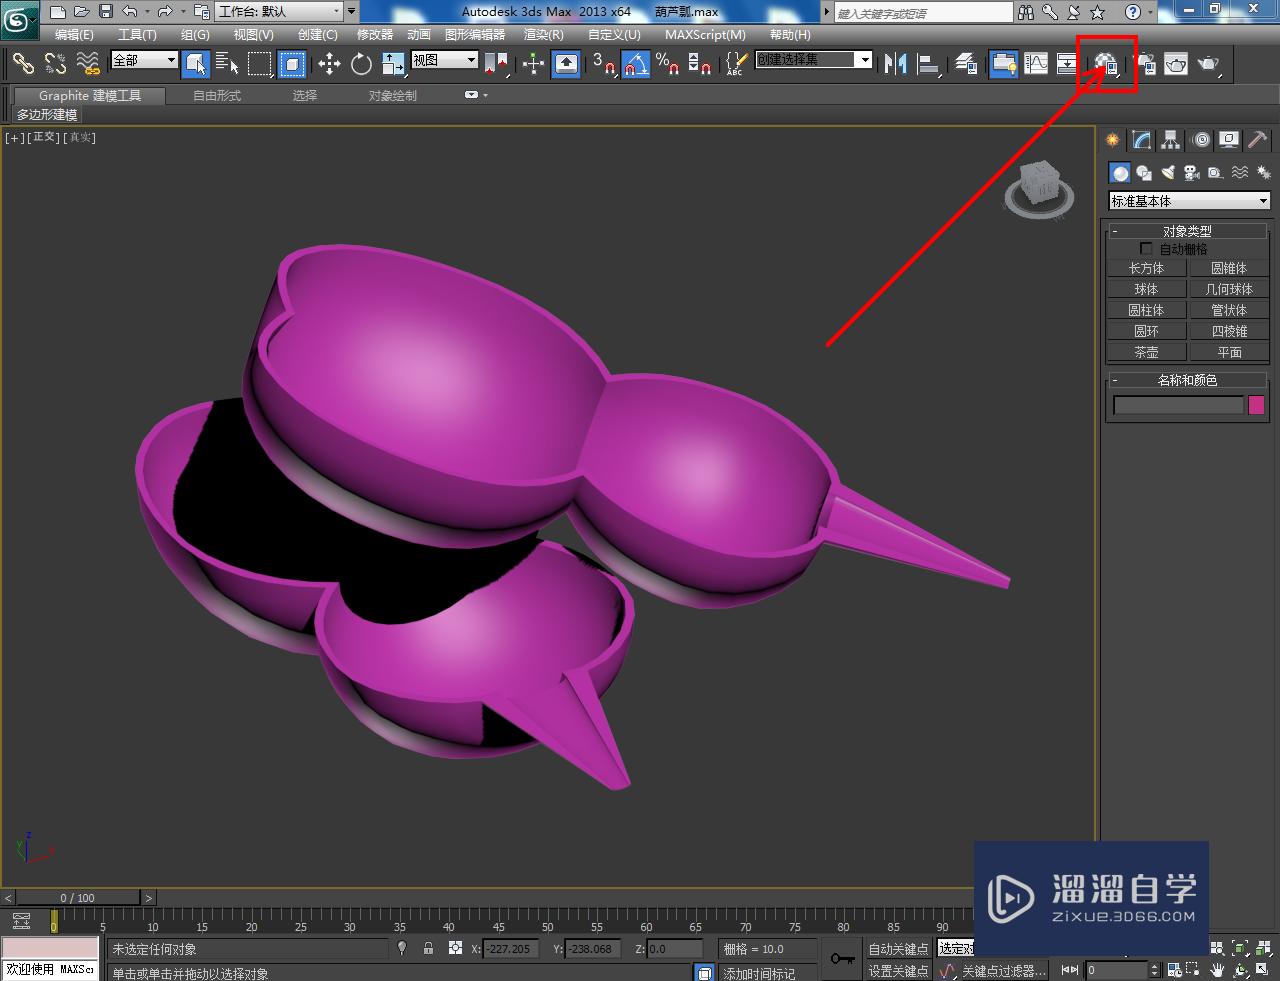
Task: Click the Save file icon in title bar
Action: 105,12
